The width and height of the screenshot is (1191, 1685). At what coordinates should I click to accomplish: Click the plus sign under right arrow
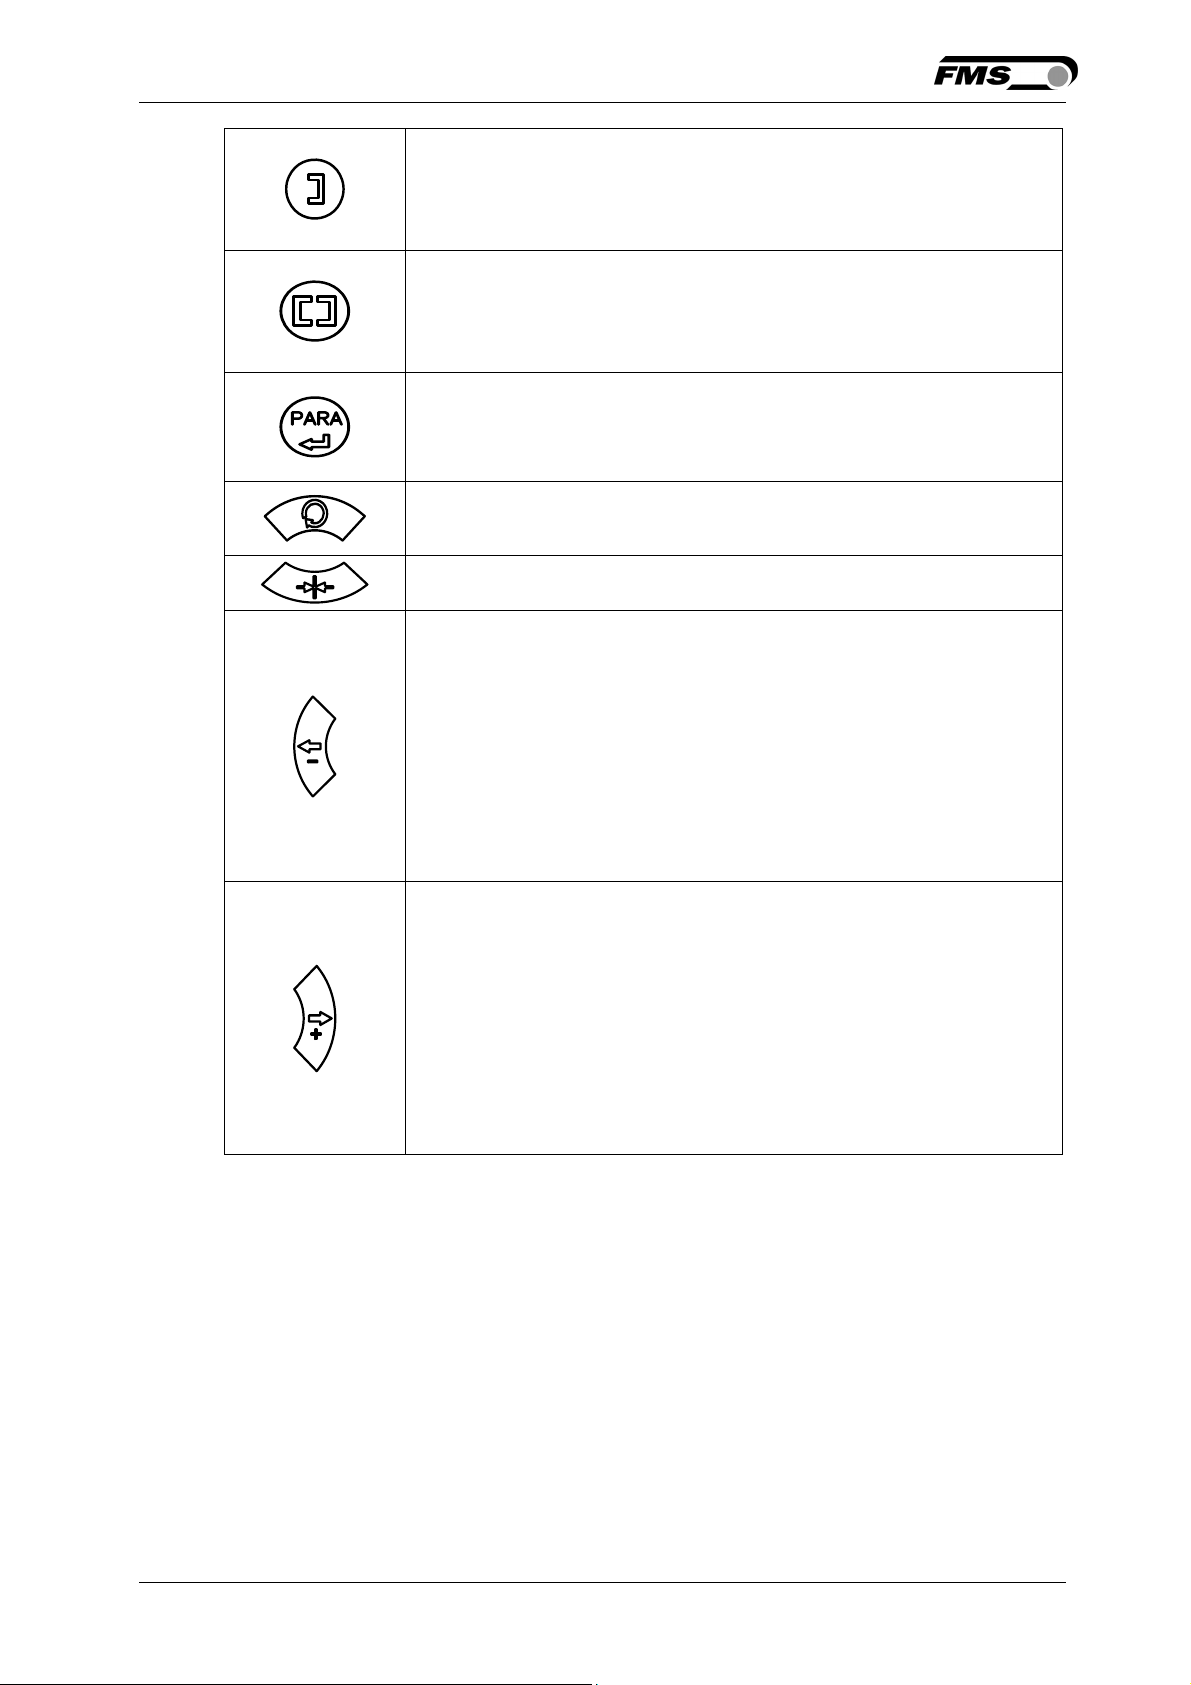click(x=316, y=1034)
